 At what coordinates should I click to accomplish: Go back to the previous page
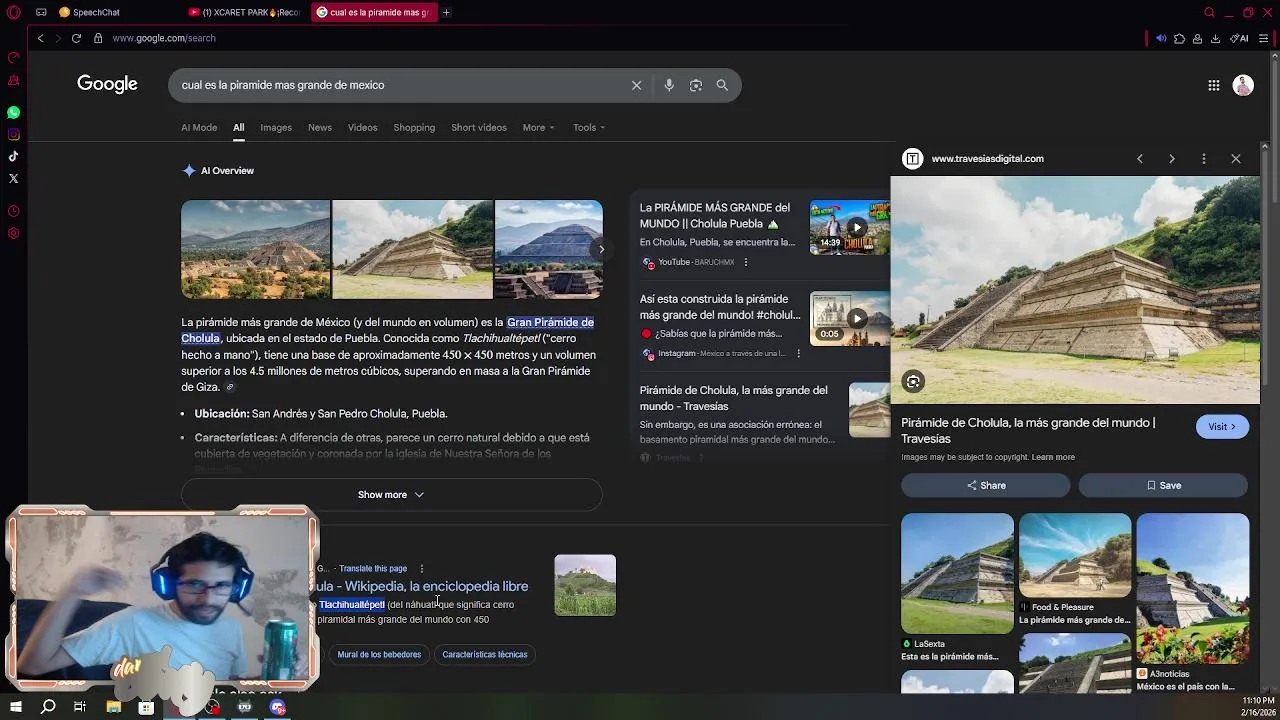(x=40, y=38)
